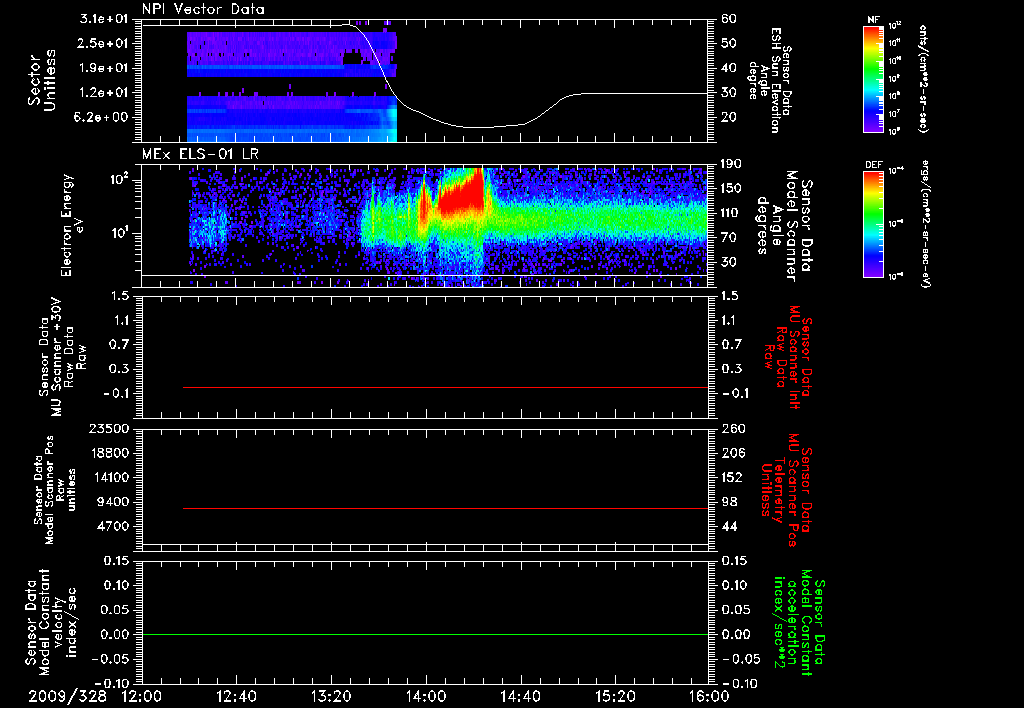The height and width of the screenshot is (708, 1024).
Task: Click the red MU Scanner Pos Telemetry label
Action: (786, 490)
